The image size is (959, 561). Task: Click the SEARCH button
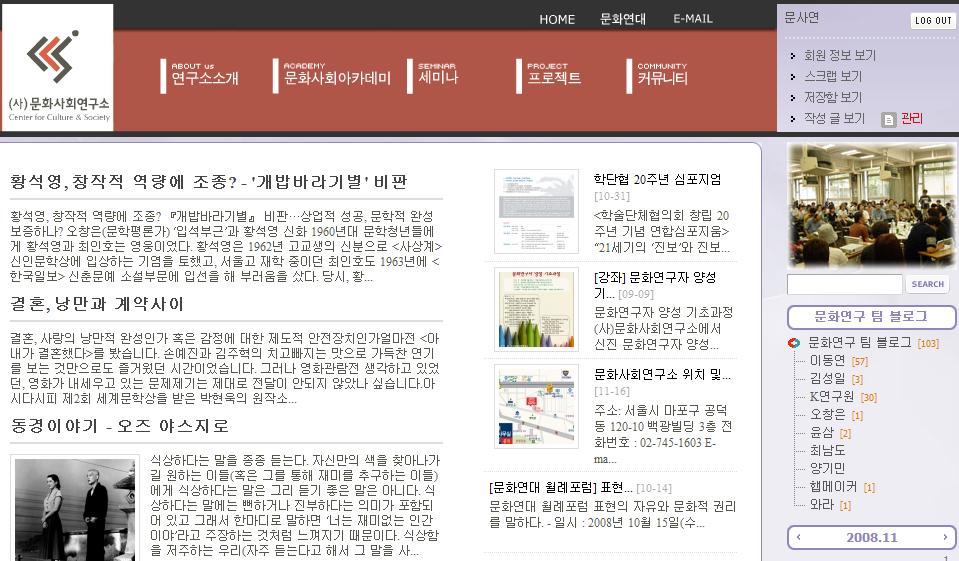coord(927,284)
